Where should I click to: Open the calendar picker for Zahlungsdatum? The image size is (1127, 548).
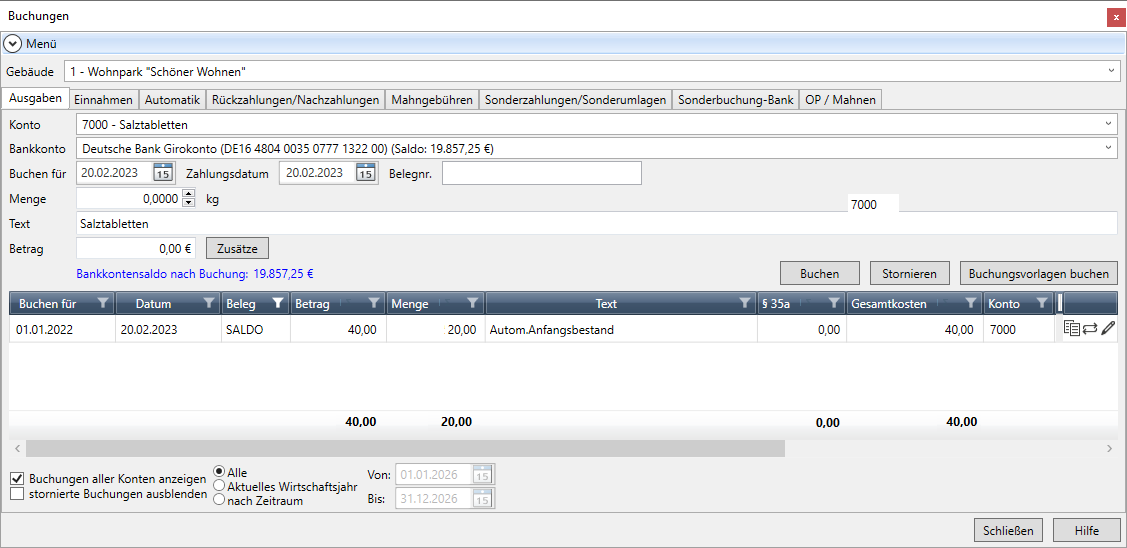[x=365, y=173]
